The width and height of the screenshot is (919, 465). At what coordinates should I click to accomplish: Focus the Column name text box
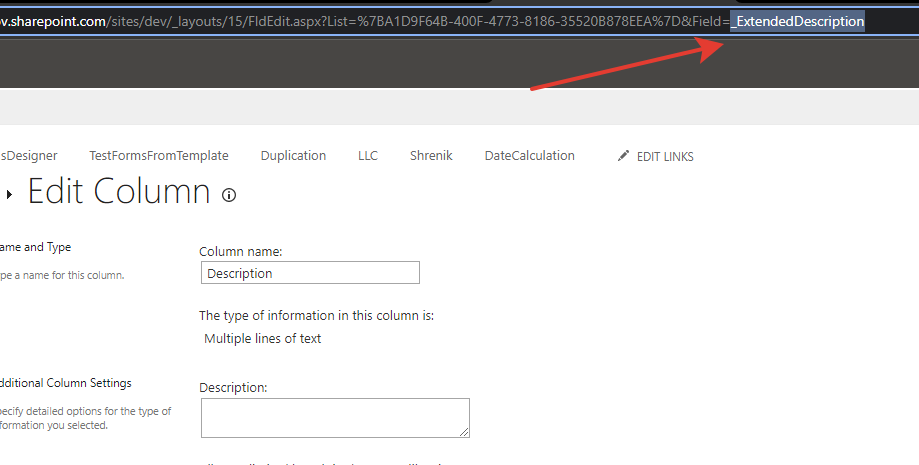click(x=309, y=273)
